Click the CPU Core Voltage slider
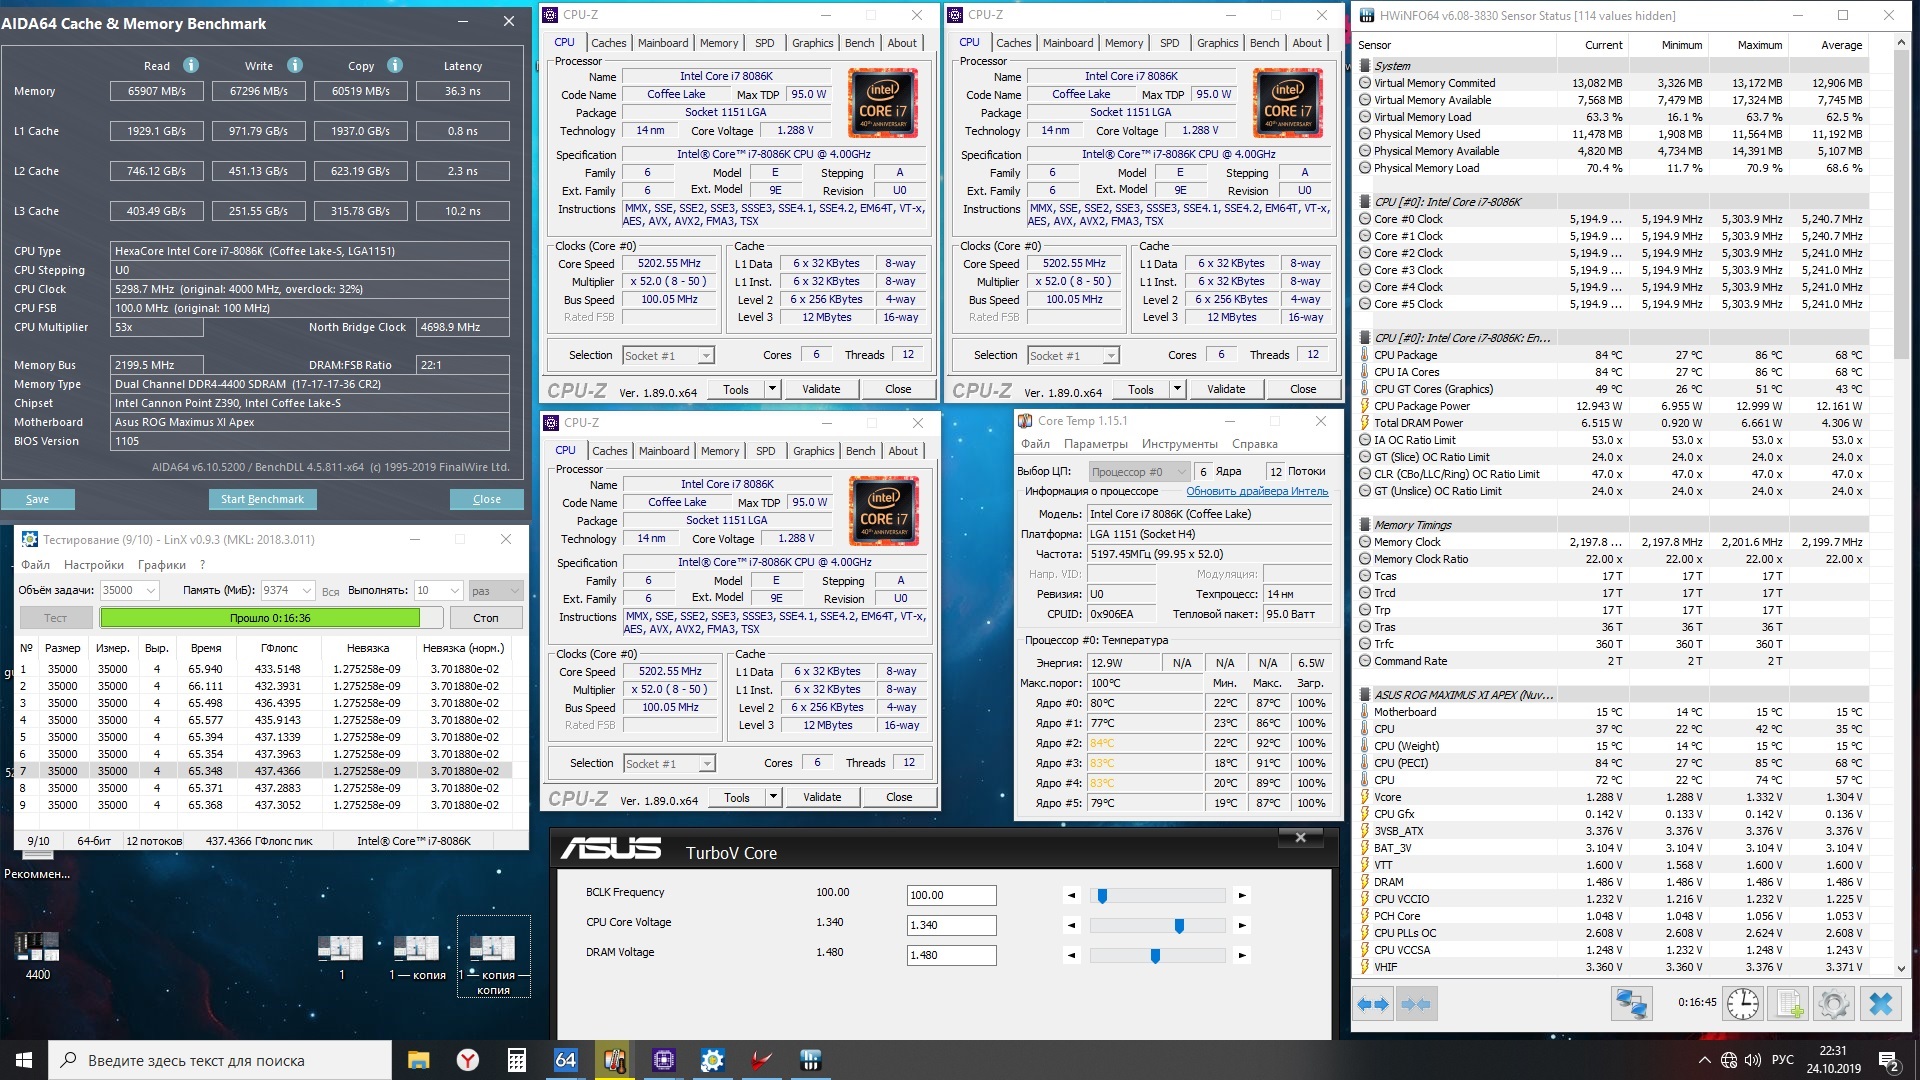This screenshot has height=1080, width=1920. tap(1179, 925)
